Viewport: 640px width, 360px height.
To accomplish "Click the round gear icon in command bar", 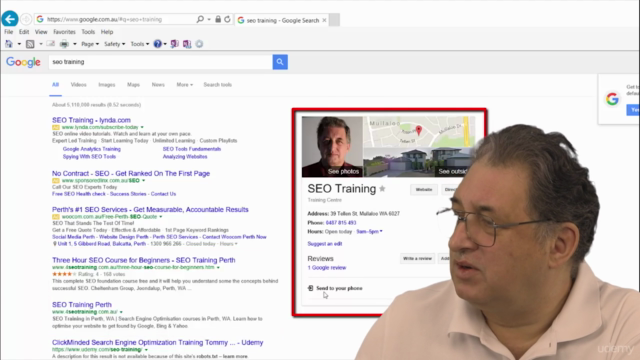I will pos(199,44).
